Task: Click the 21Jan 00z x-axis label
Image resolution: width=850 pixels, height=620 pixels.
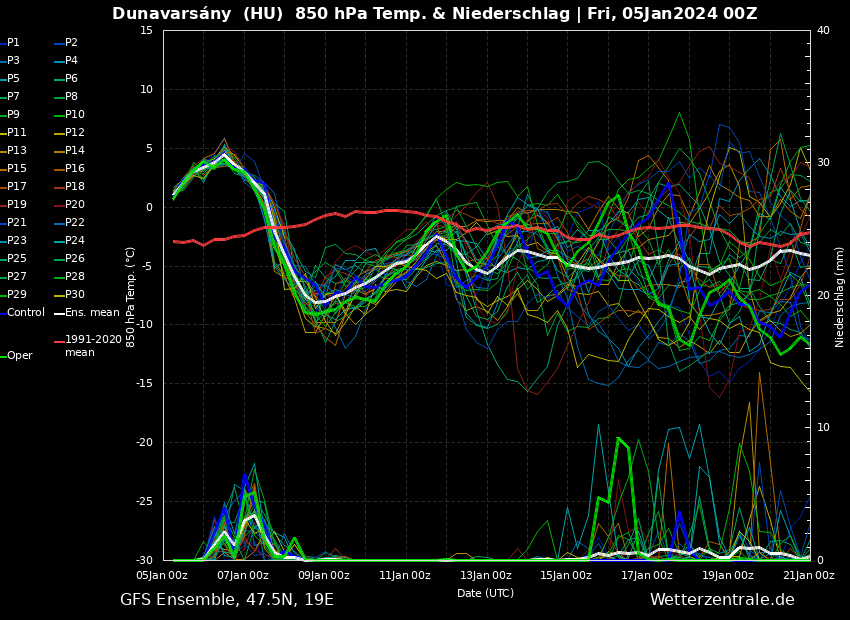Action: point(808,576)
